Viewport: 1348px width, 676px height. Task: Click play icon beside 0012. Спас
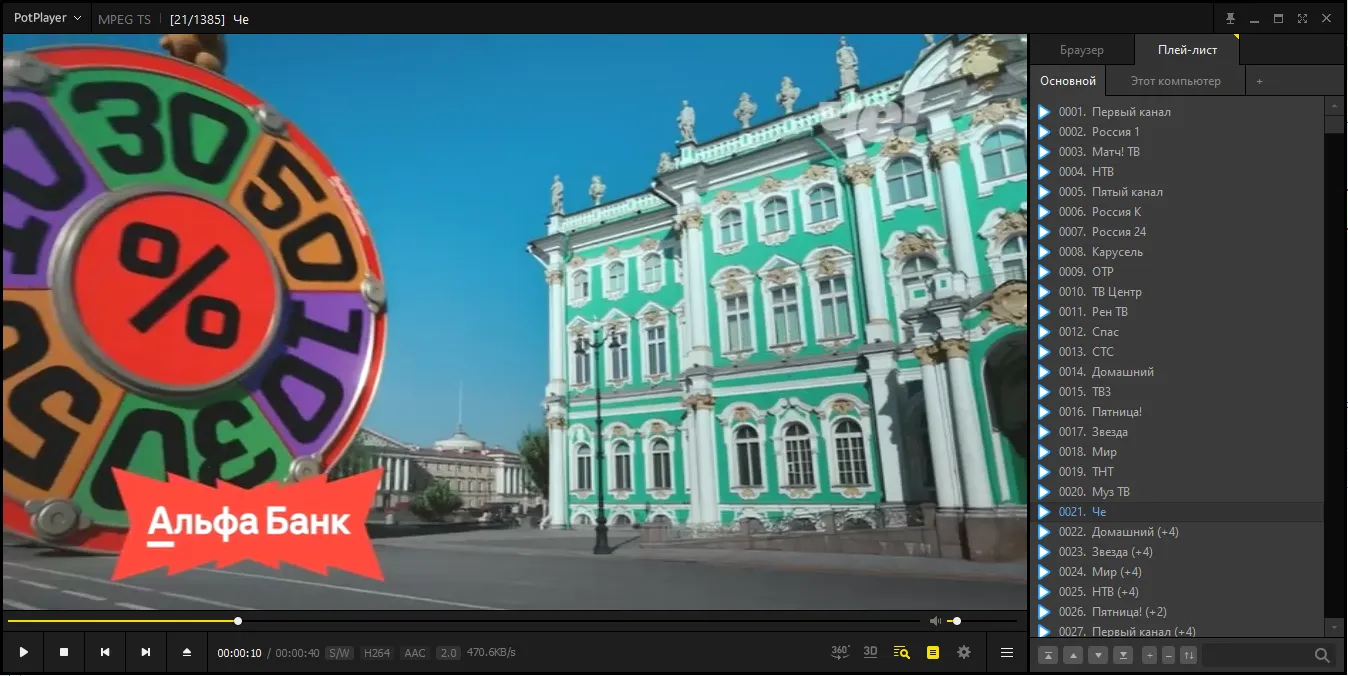pyautogui.click(x=1044, y=332)
